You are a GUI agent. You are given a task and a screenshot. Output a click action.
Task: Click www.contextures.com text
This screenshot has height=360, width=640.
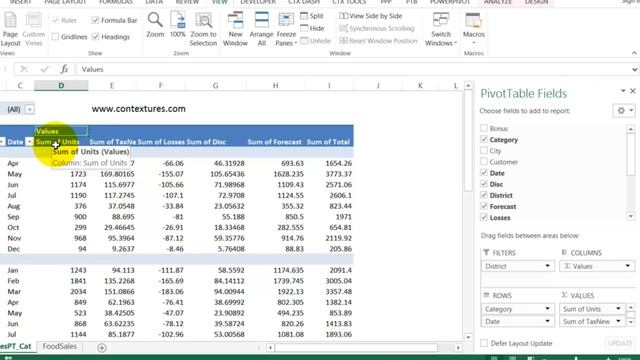(138, 109)
